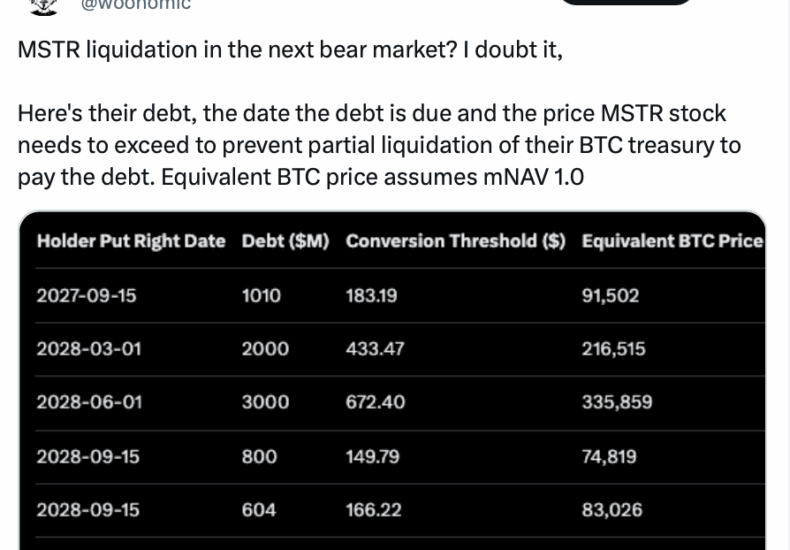Open the @woonomic handle link
Viewport: 790px width, 550px height.
click(135, 5)
